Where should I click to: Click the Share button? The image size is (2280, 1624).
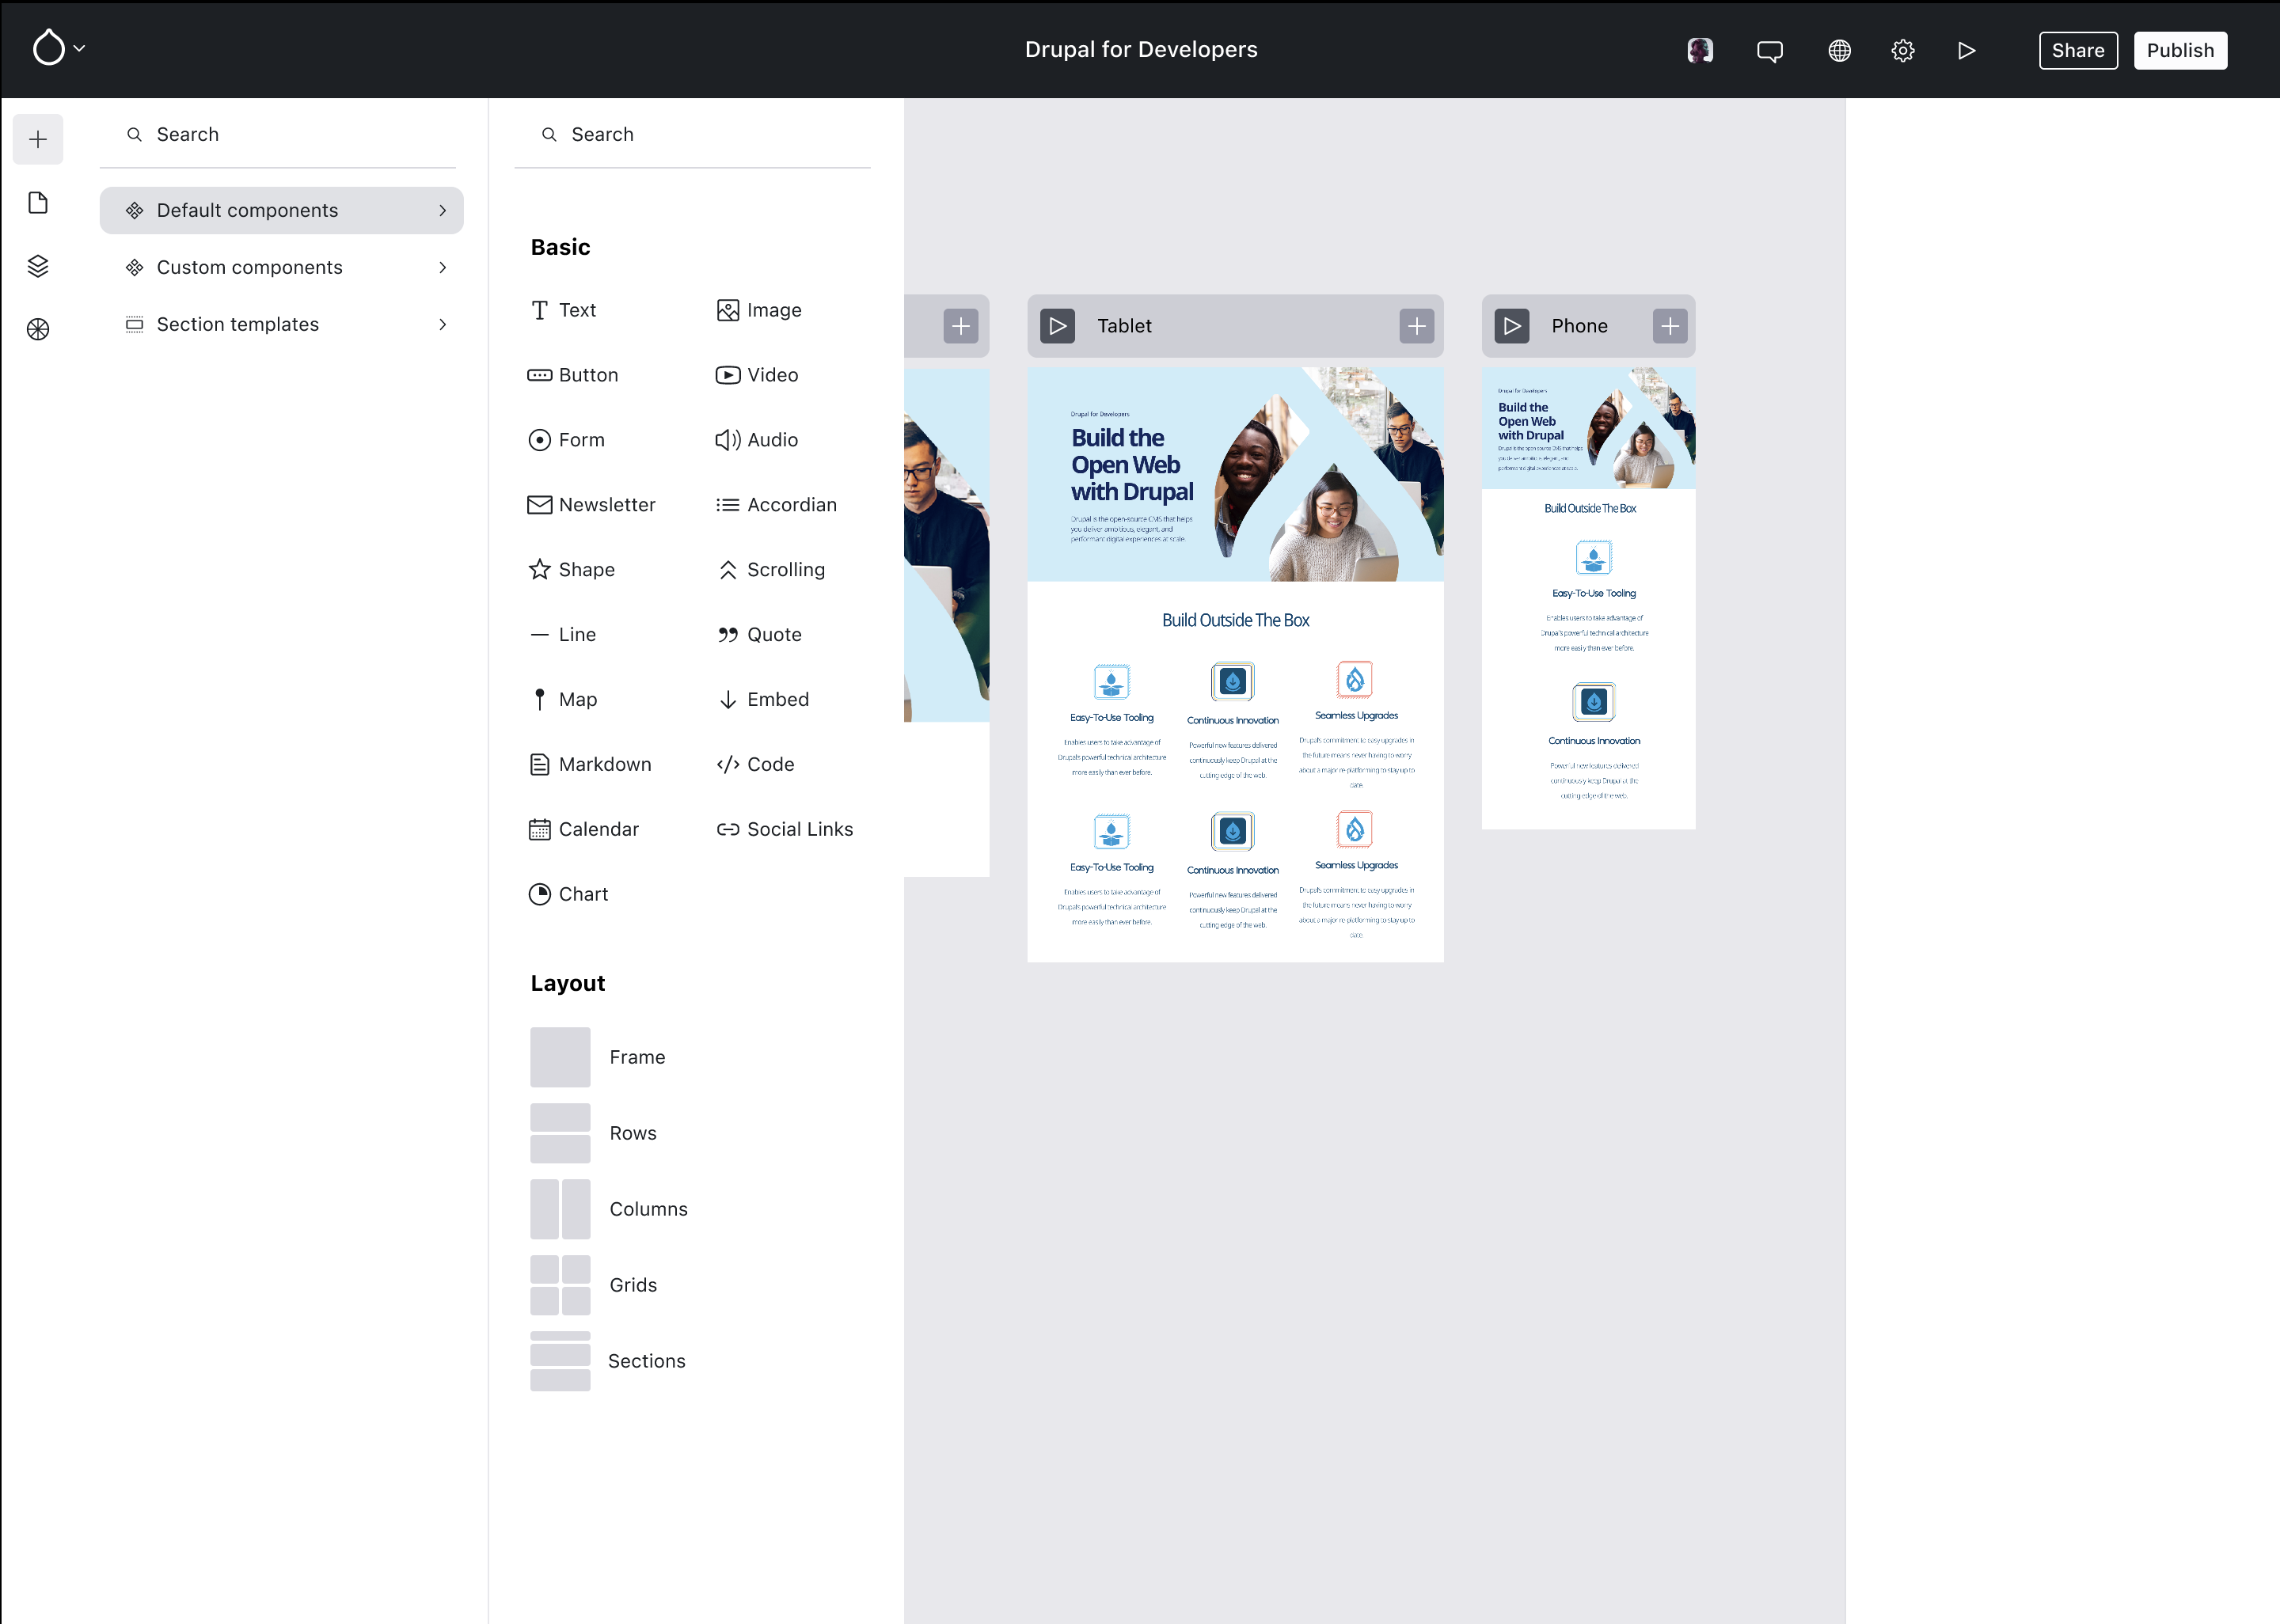coord(2077,51)
